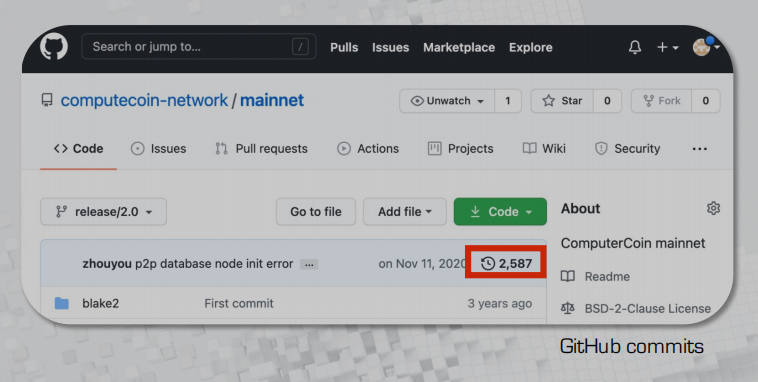Switch to the Security tab
Viewport: 758px width, 382px height.
tap(627, 148)
